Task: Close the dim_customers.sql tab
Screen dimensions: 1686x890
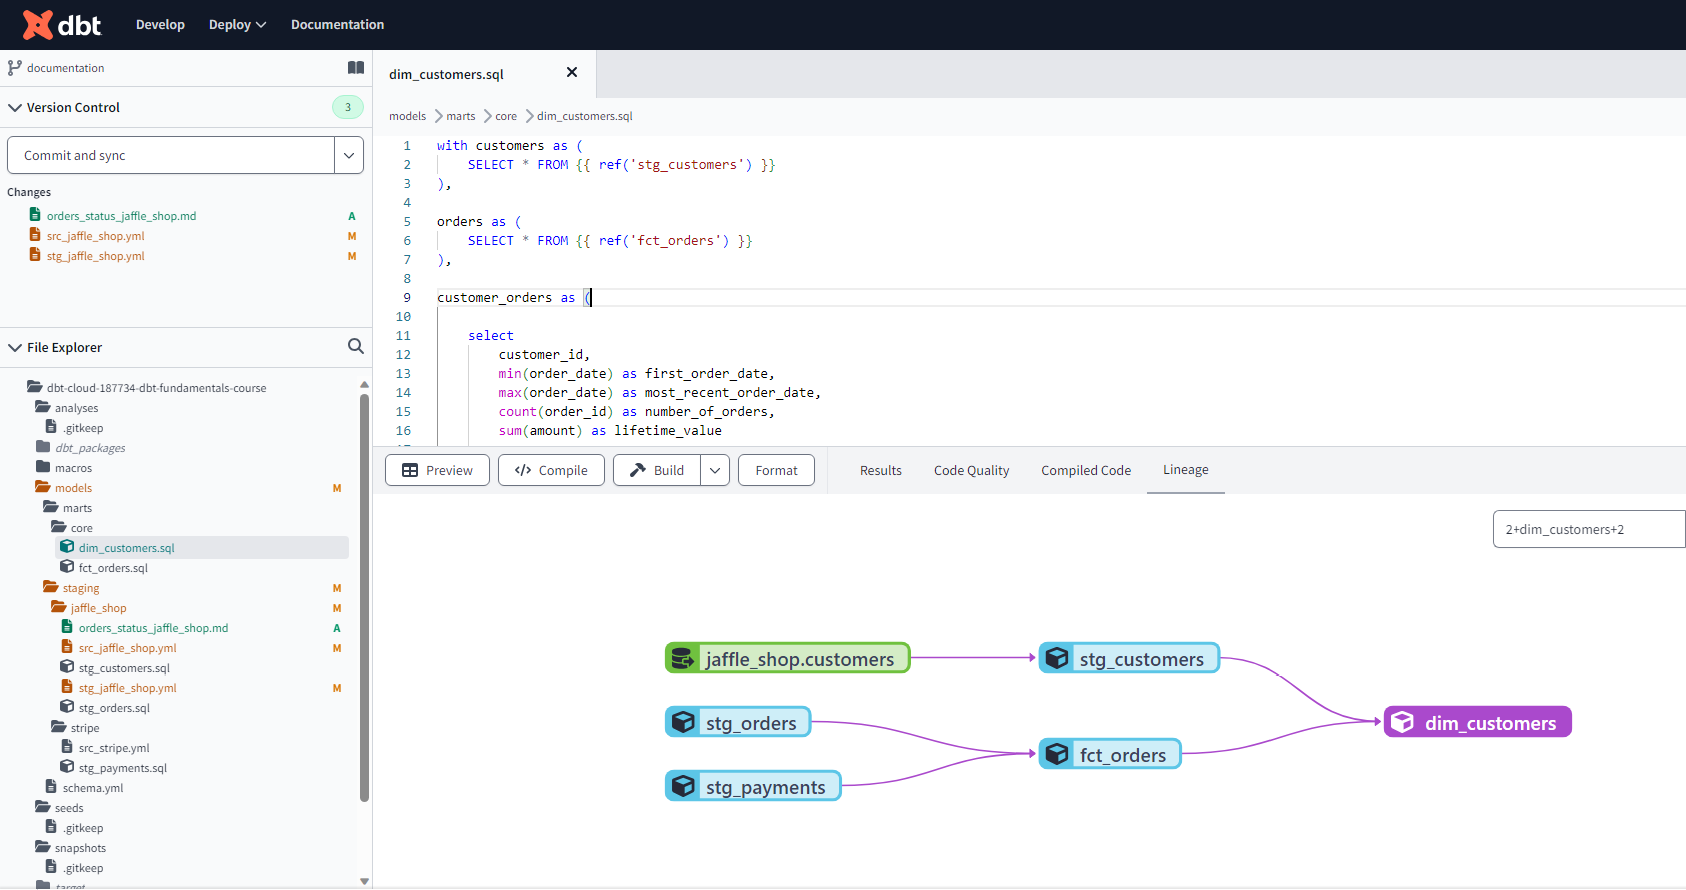Action: (572, 72)
